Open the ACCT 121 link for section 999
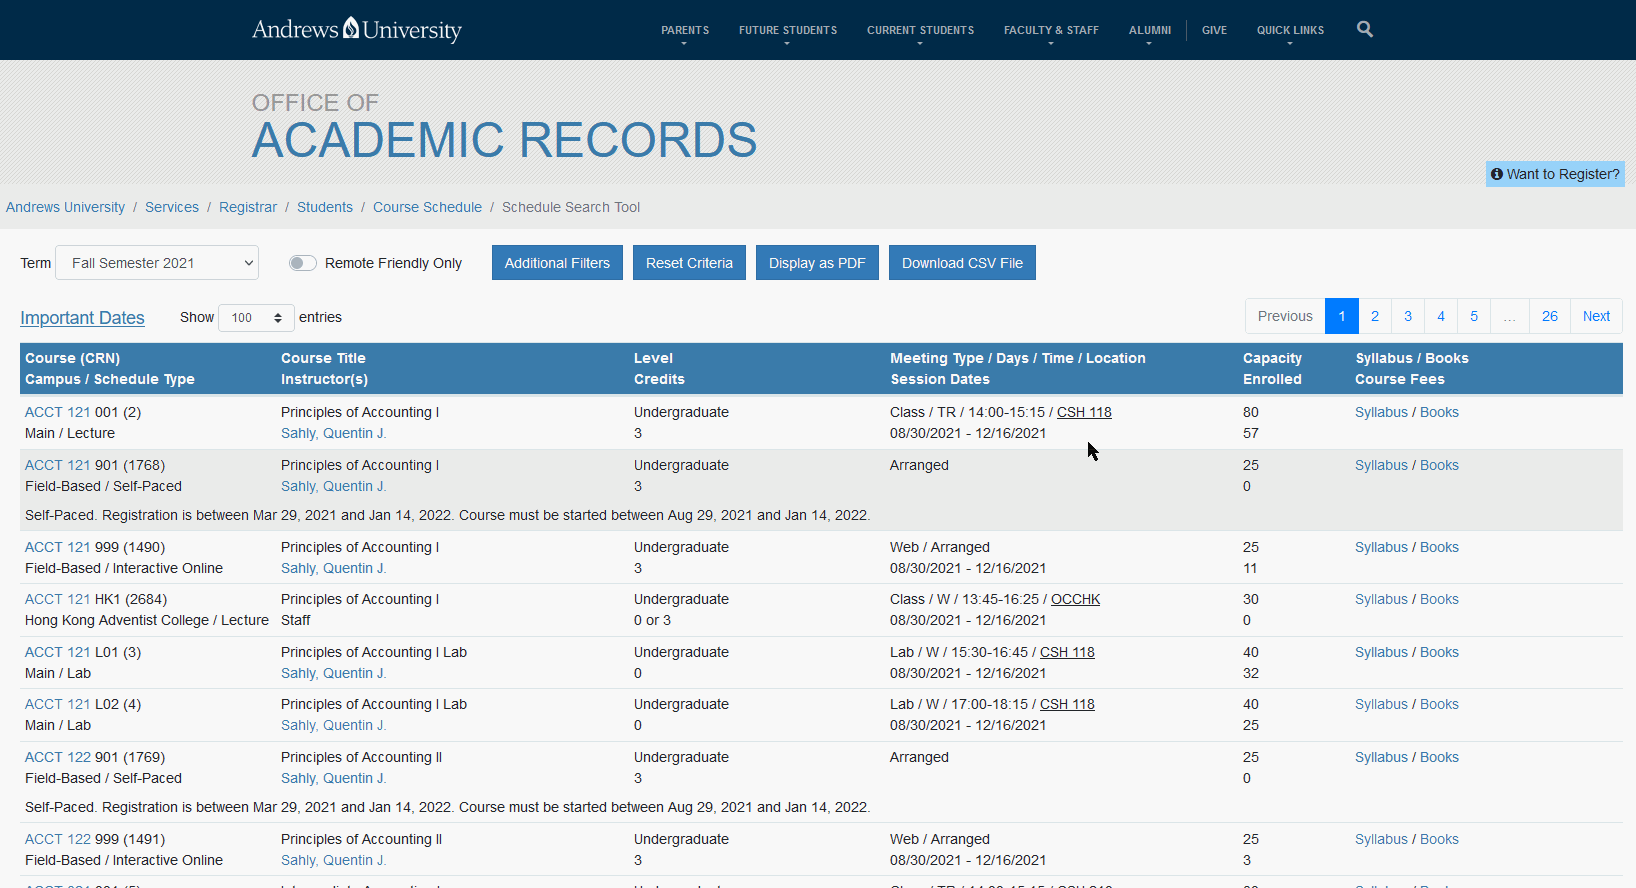Image resolution: width=1636 pixels, height=888 pixels. 57,547
